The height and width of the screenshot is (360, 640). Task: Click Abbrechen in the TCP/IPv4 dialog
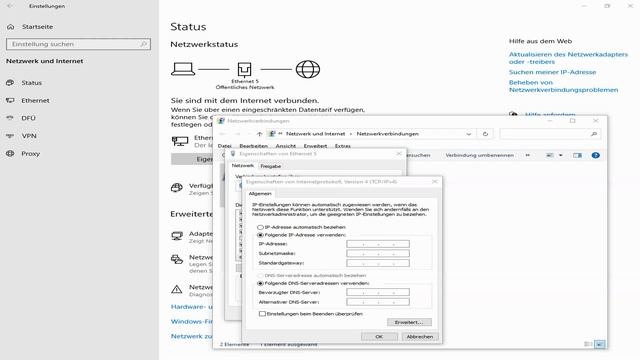[x=420, y=337]
